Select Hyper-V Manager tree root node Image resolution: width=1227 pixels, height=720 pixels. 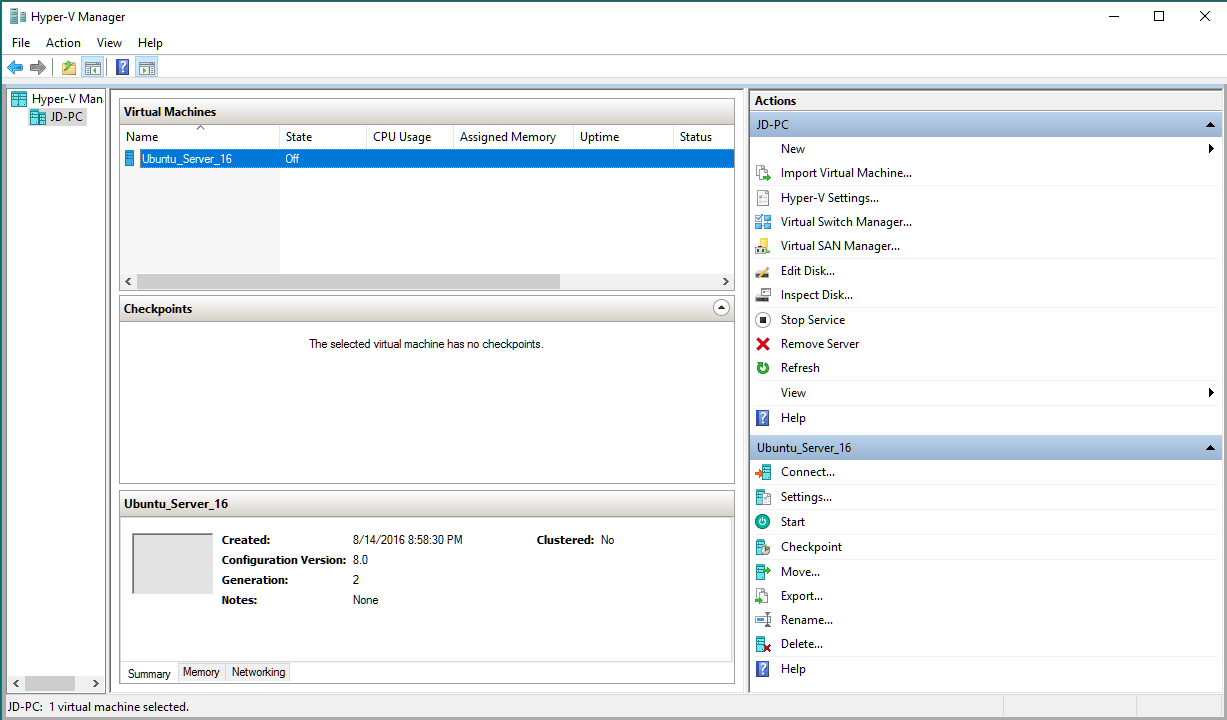[67, 99]
